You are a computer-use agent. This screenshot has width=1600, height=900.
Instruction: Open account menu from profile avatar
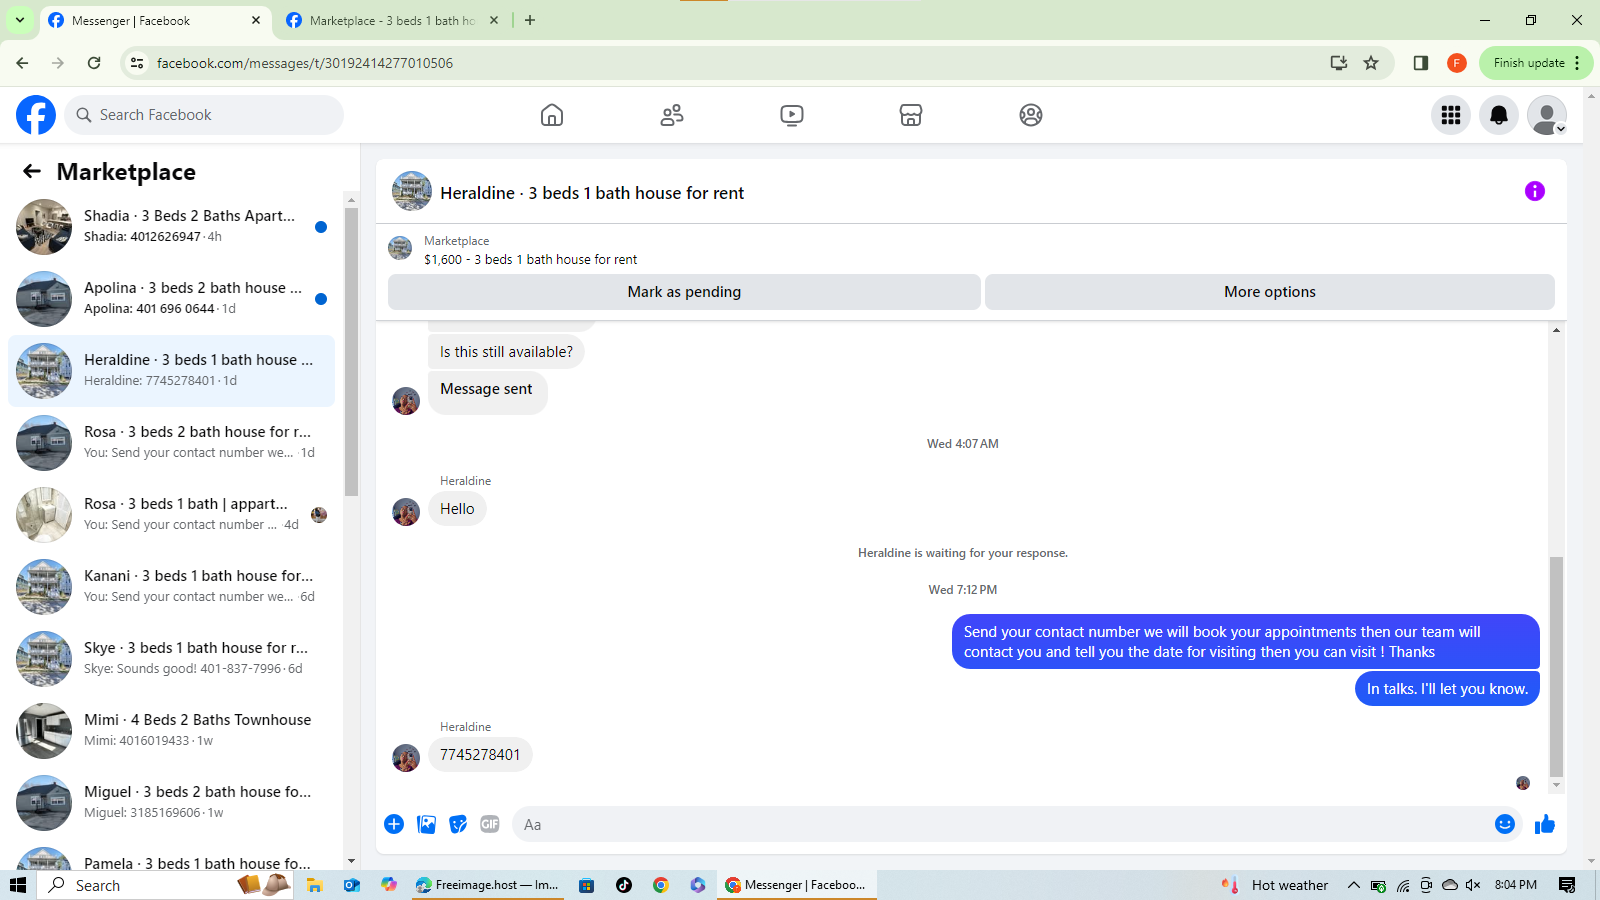(x=1547, y=115)
